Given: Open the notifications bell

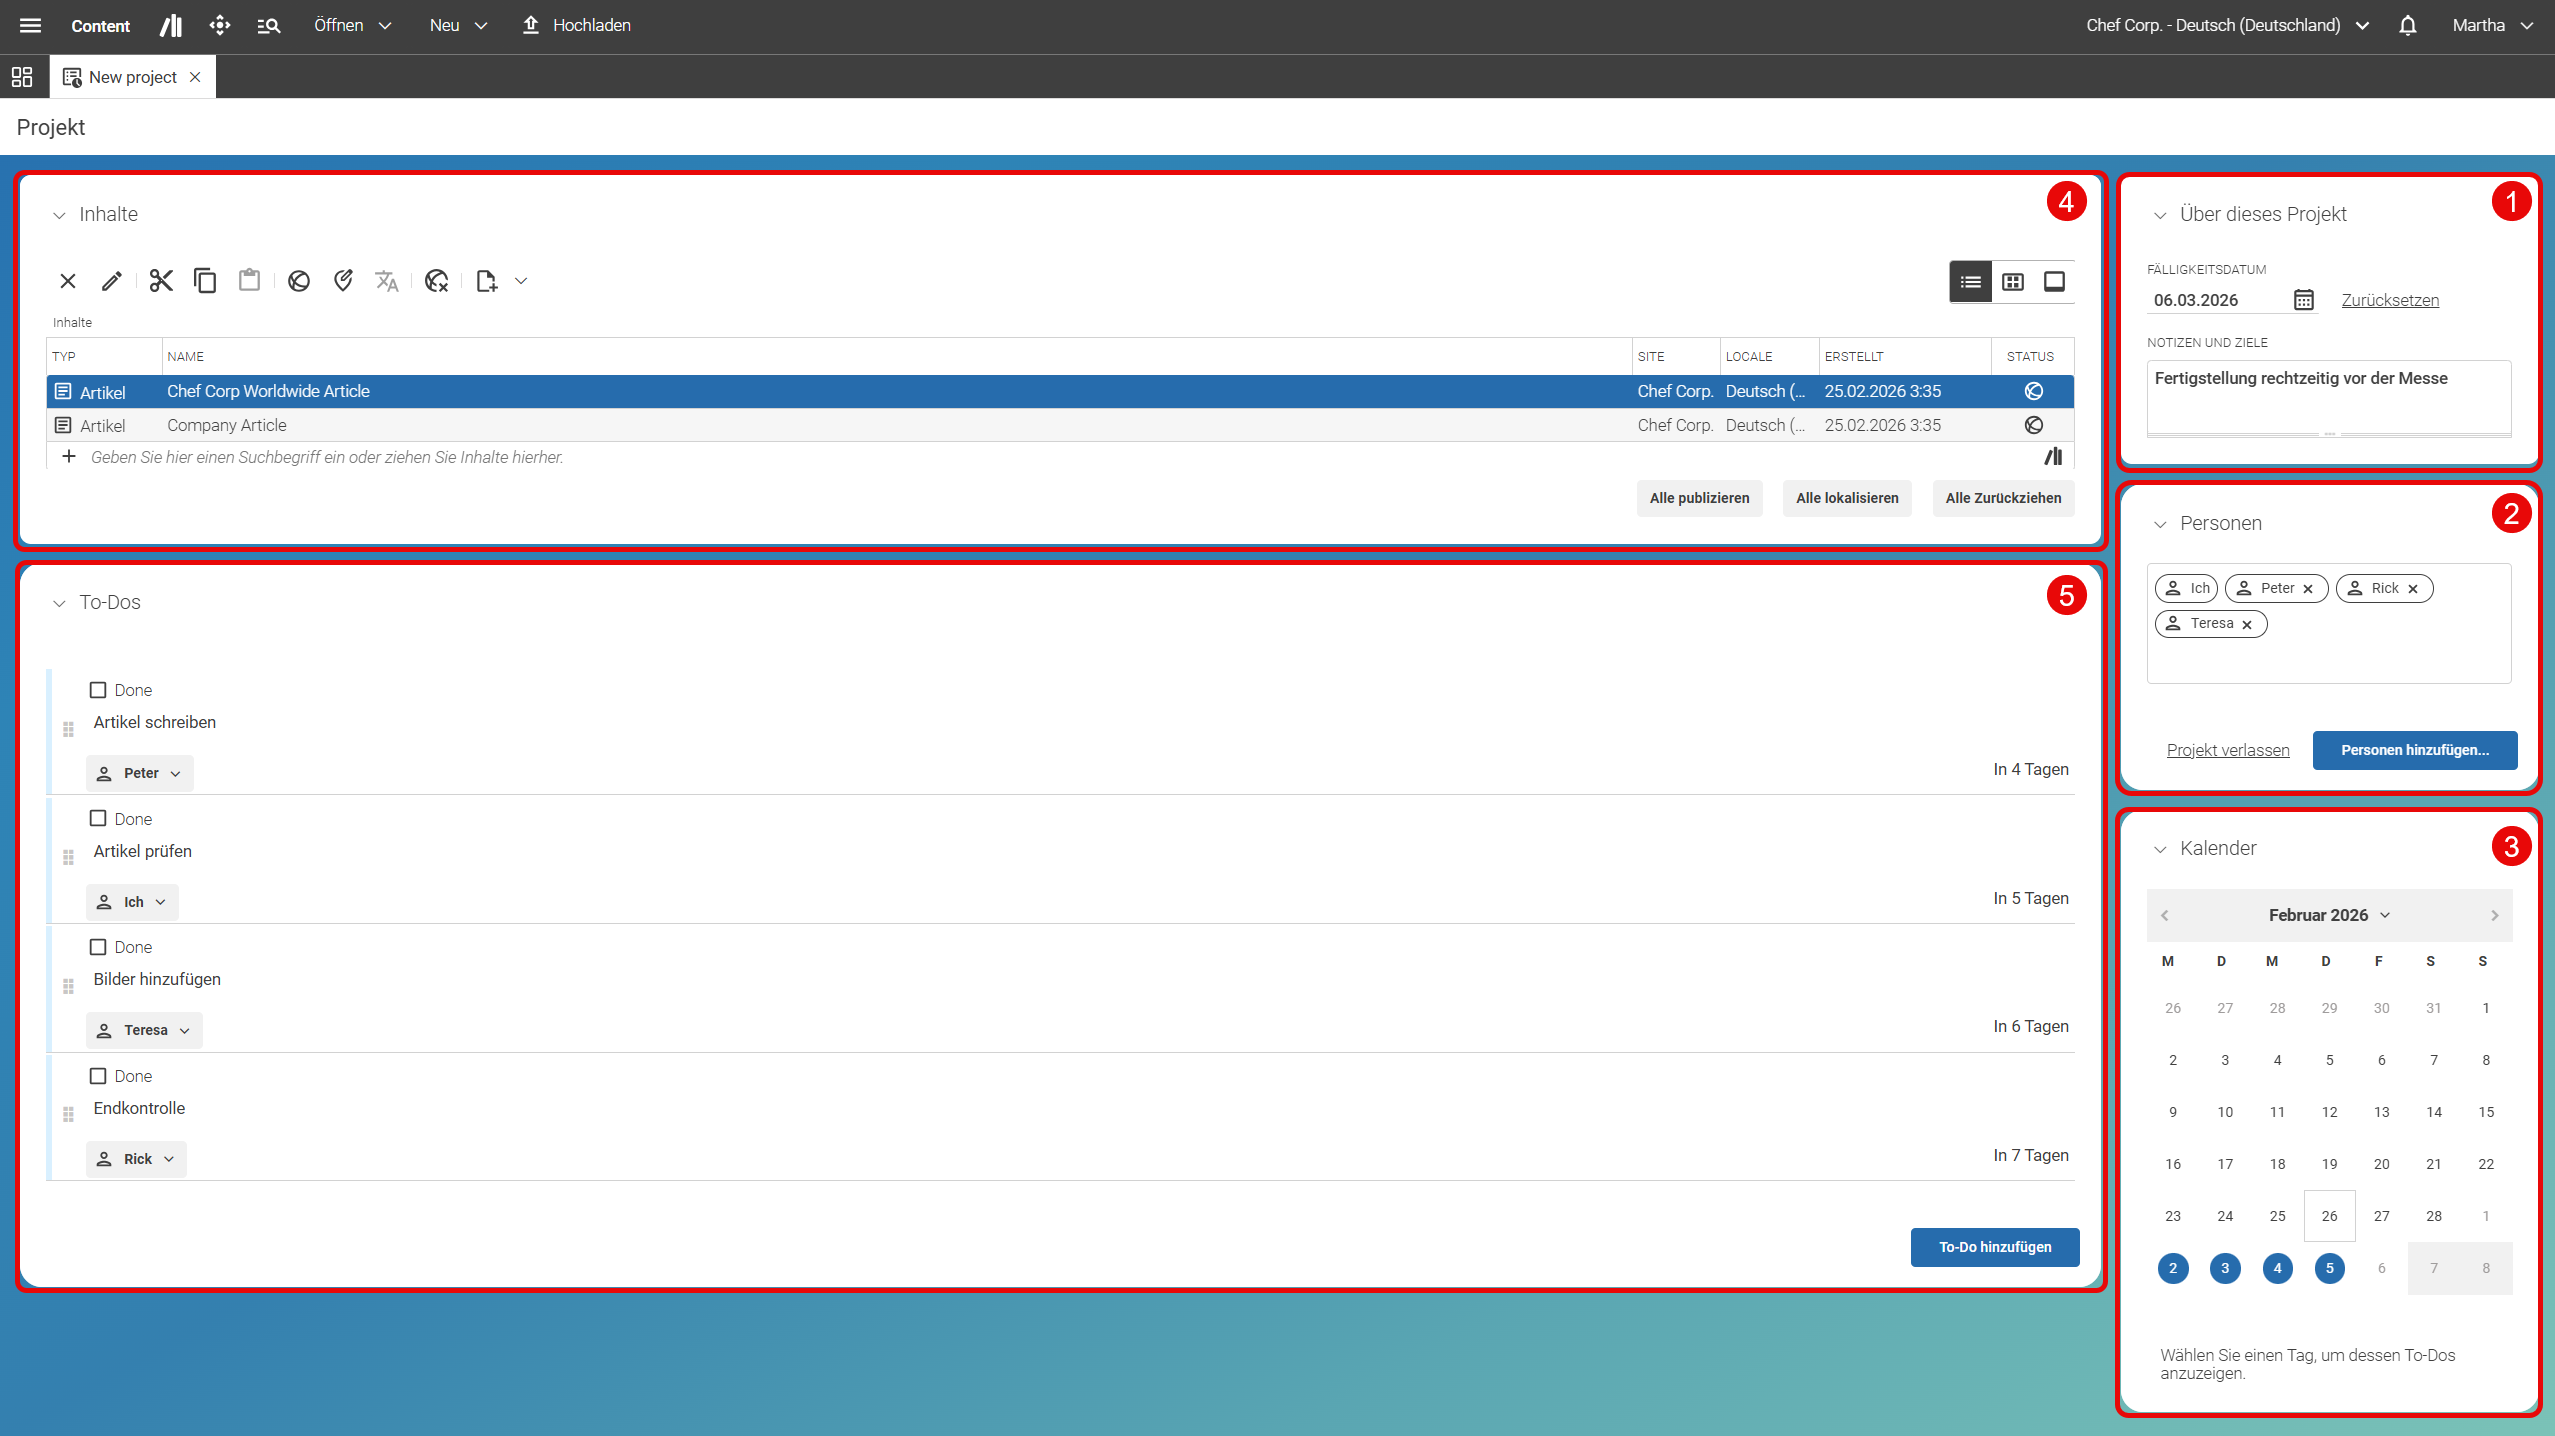Looking at the screenshot, I should (x=2407, y=25).
